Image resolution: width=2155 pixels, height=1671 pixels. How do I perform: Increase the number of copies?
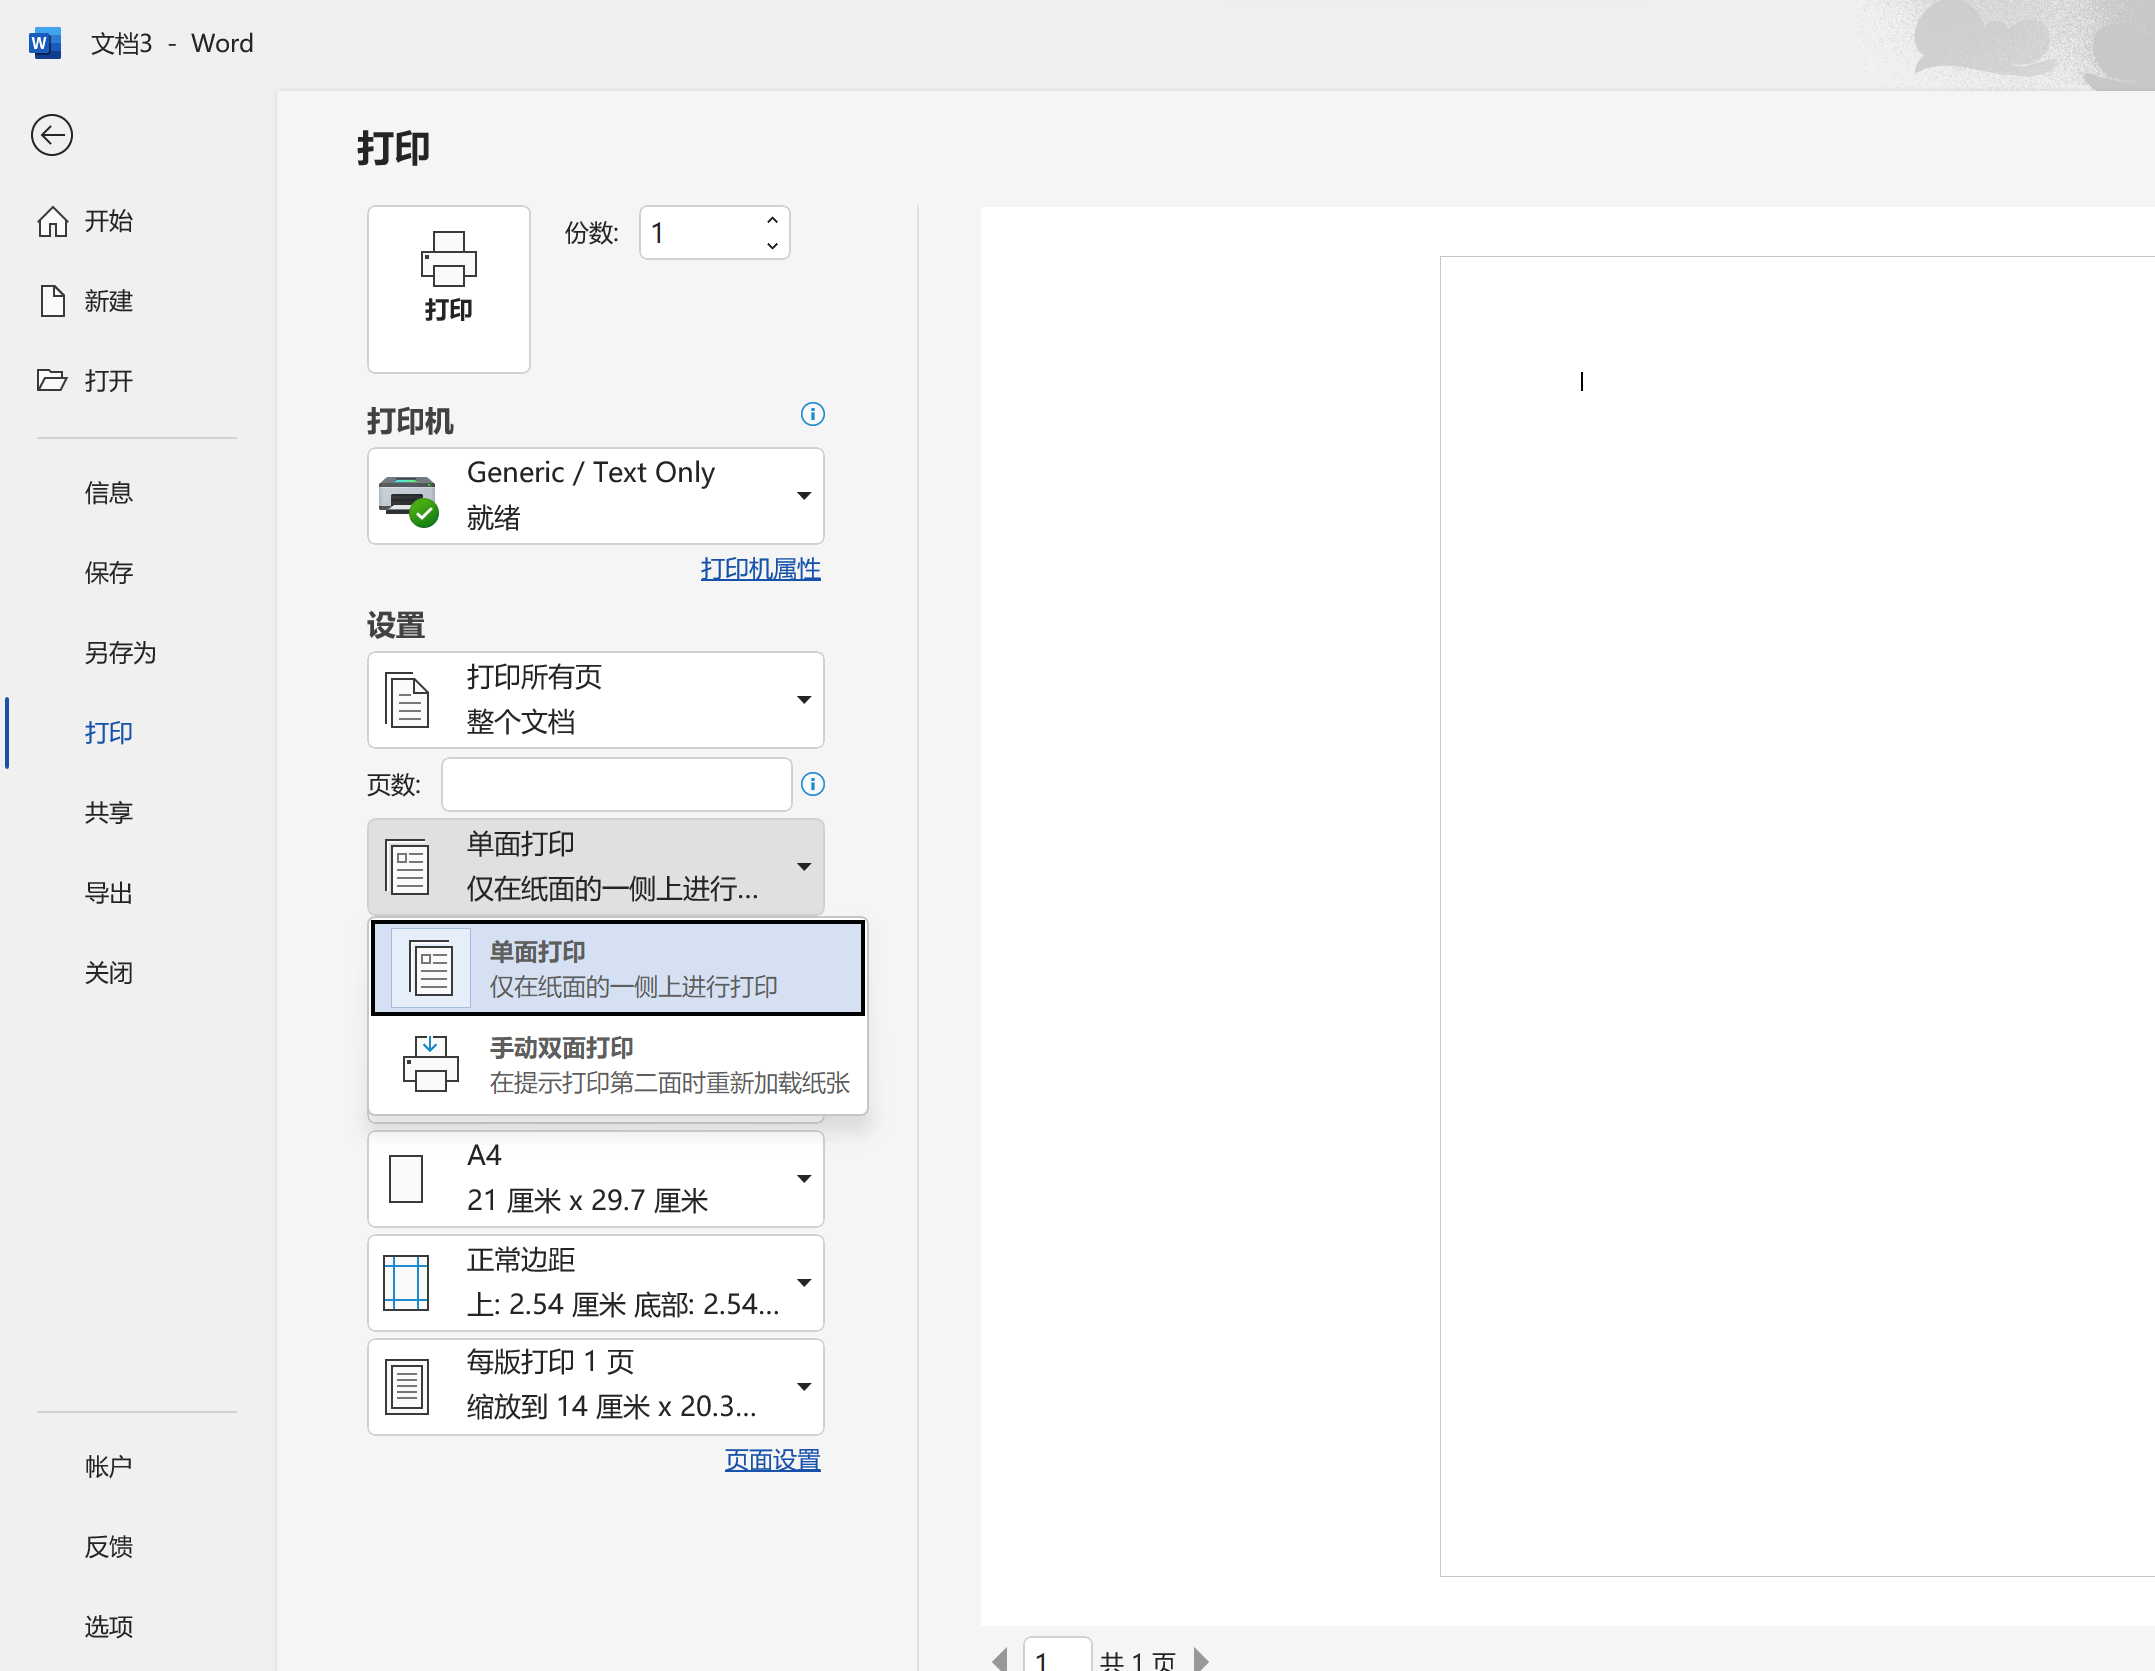pyautogui.click(x=772, y=221)
